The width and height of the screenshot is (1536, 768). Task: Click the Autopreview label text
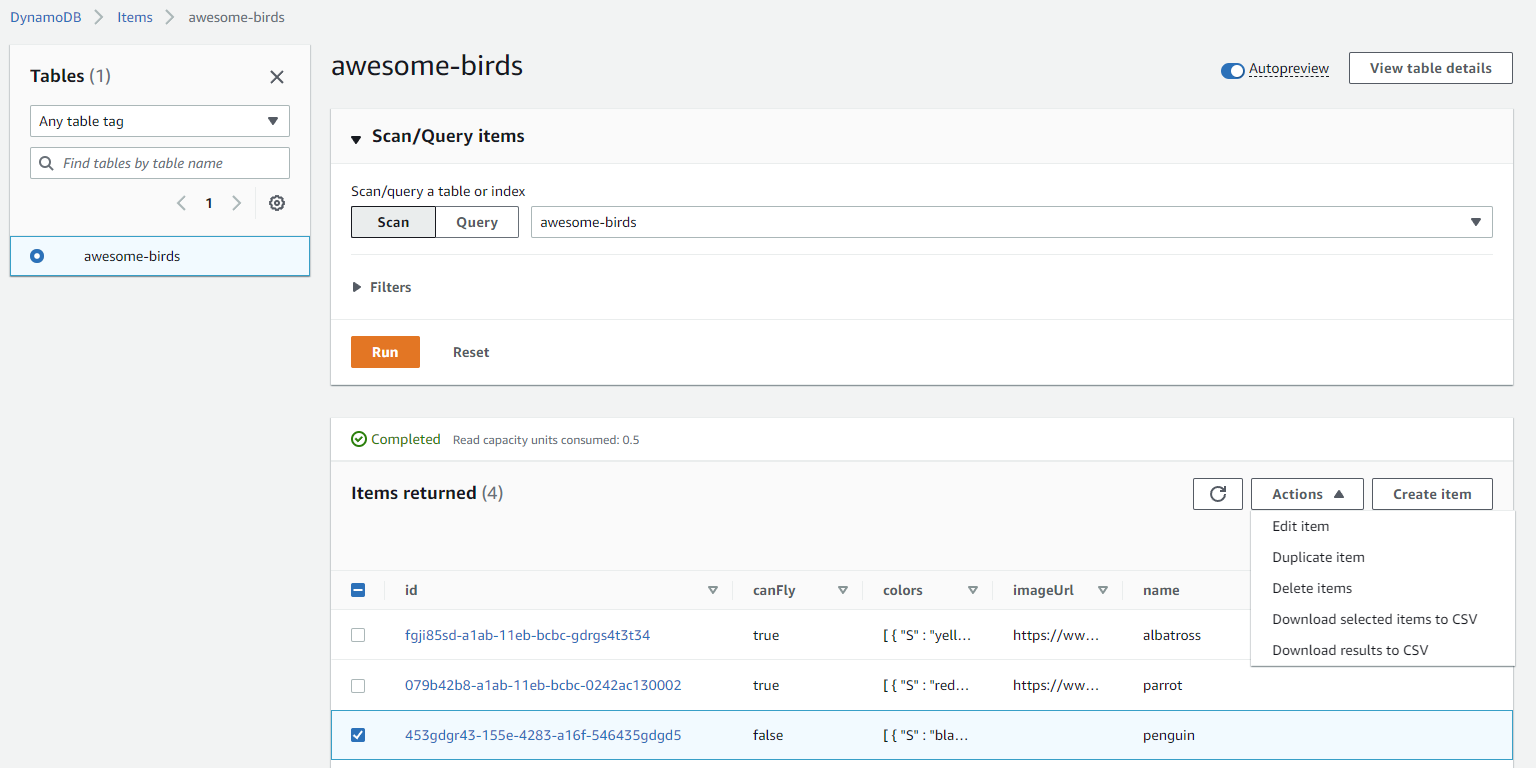(1289, 69)
